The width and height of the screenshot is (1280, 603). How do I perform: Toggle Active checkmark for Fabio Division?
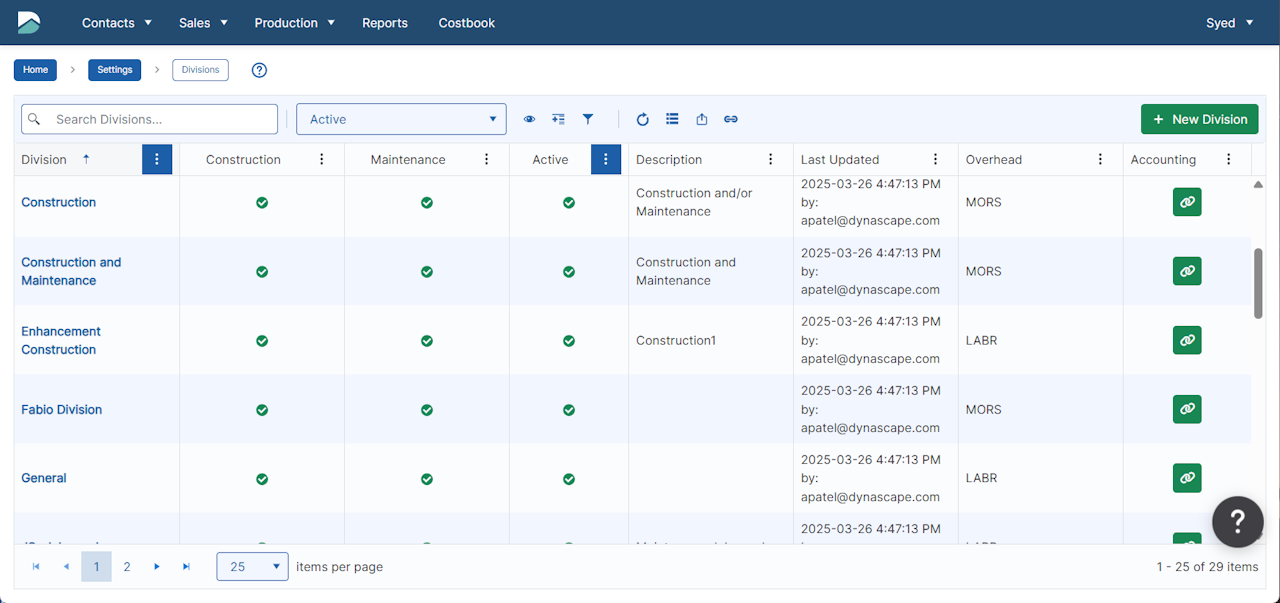(x=569, y=410)
